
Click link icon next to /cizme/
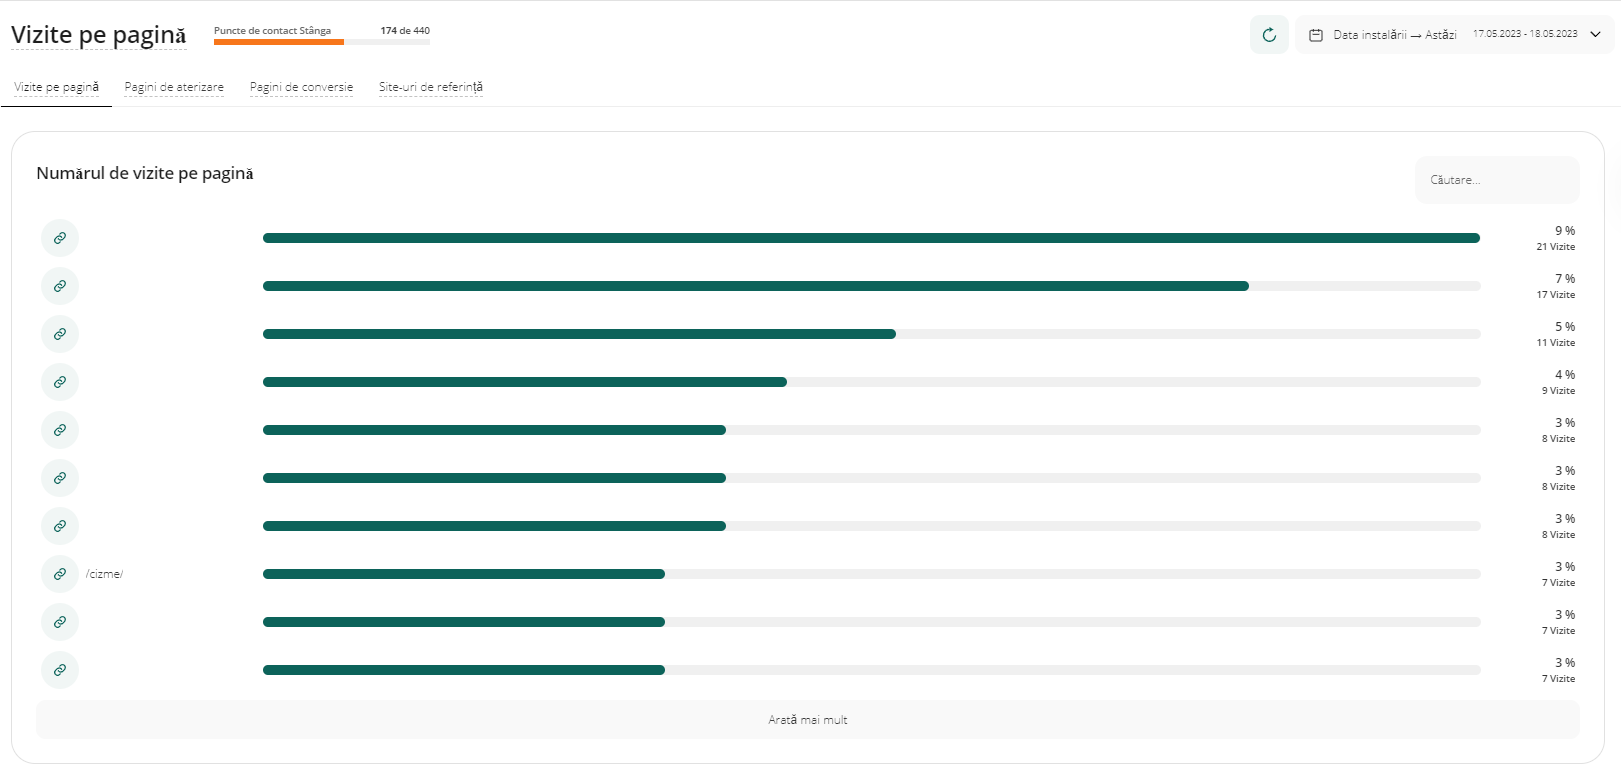[x=60, y=574]
